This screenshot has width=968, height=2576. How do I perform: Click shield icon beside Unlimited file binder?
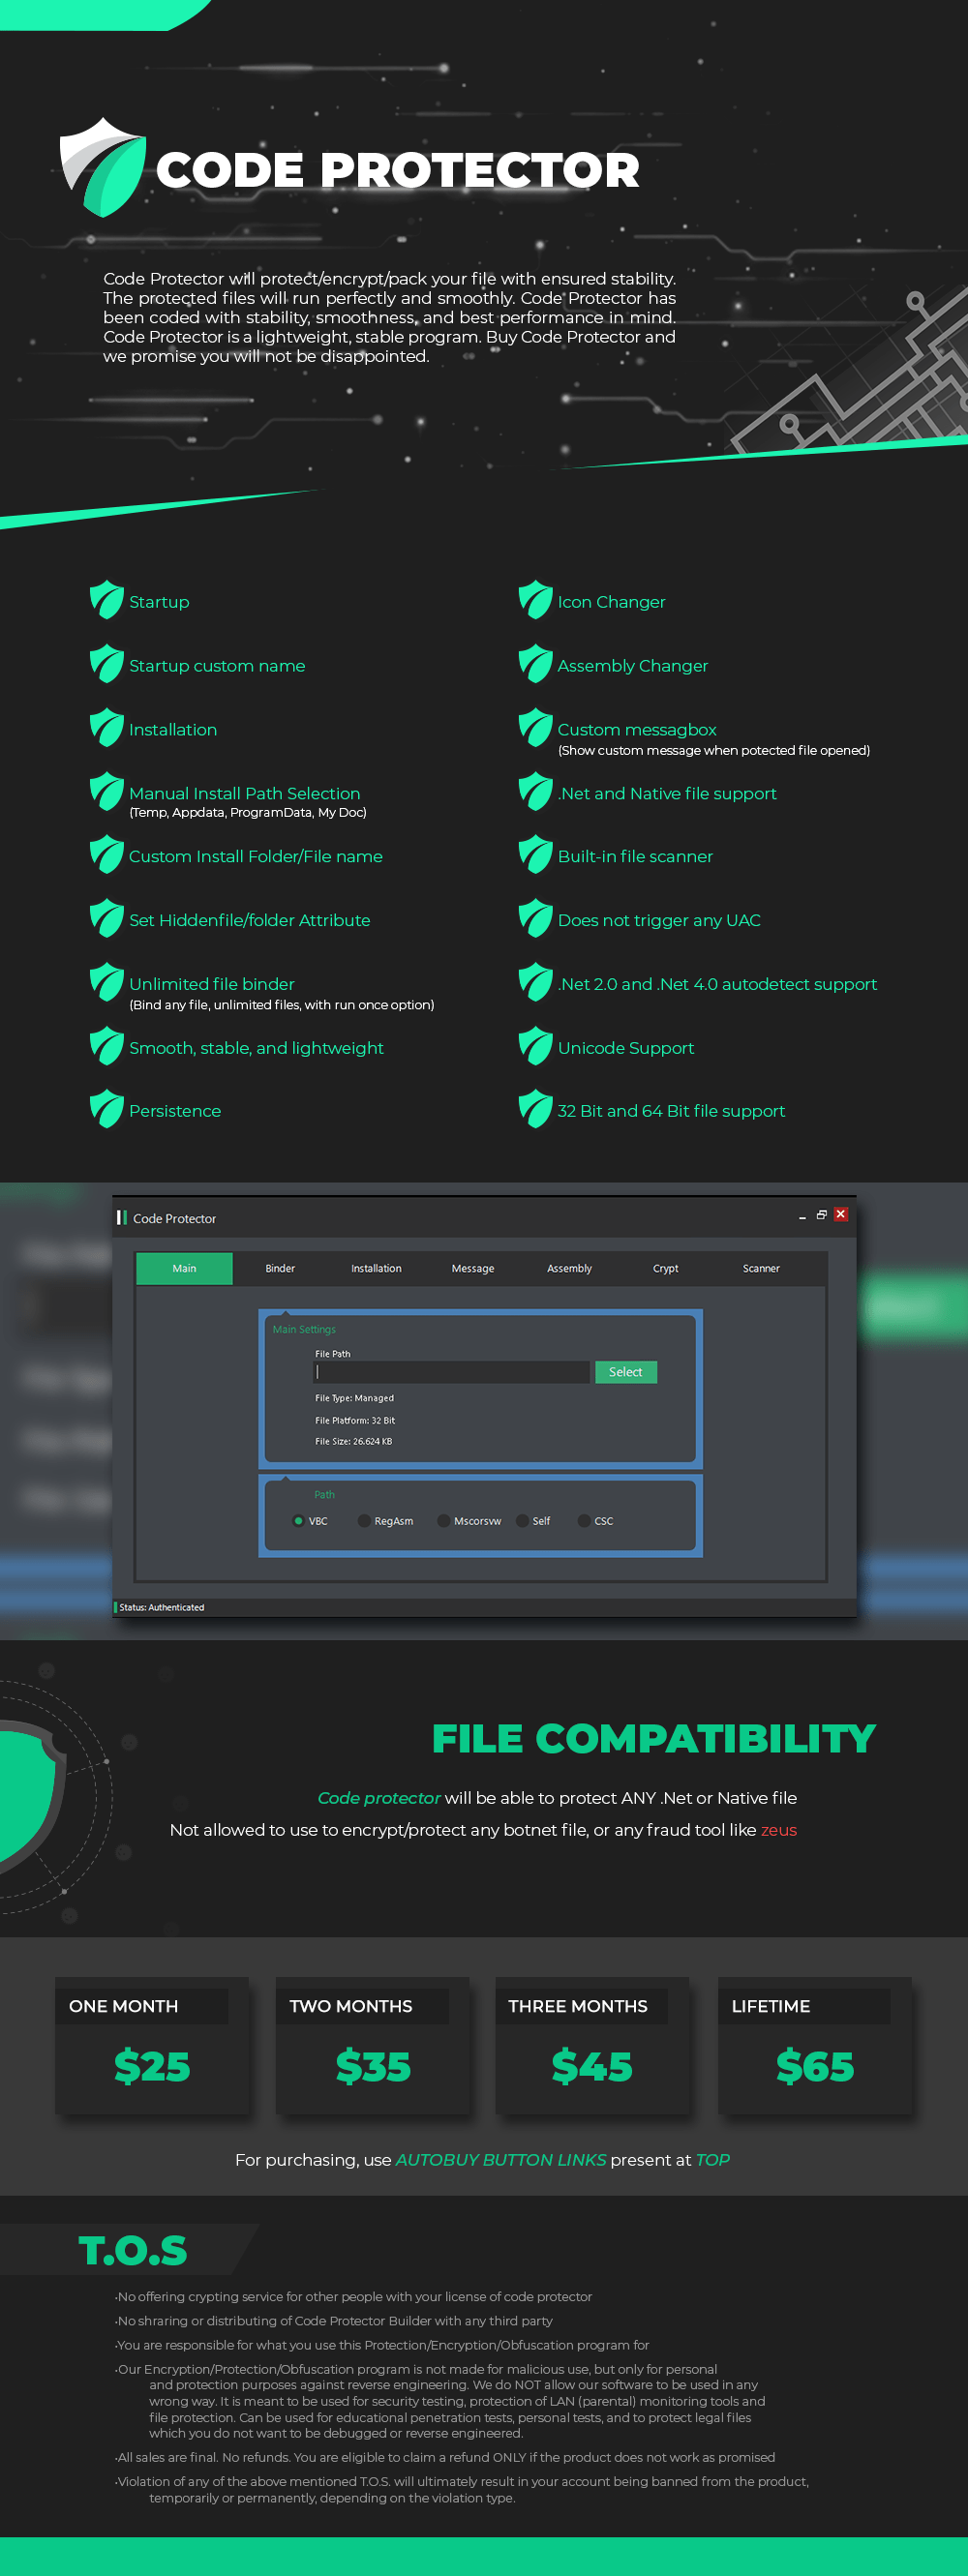(x=107, y=983)
